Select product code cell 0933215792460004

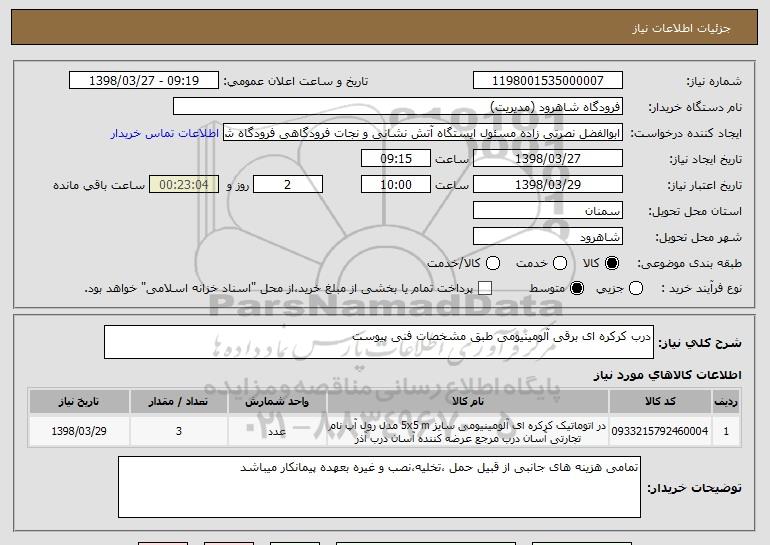[x=660, y=431]
